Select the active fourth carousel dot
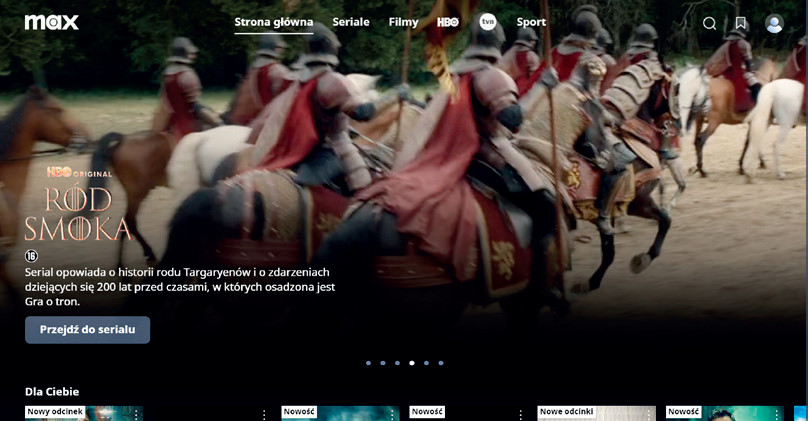The width and height of the screenshot is (808, 421). (412, 363)
